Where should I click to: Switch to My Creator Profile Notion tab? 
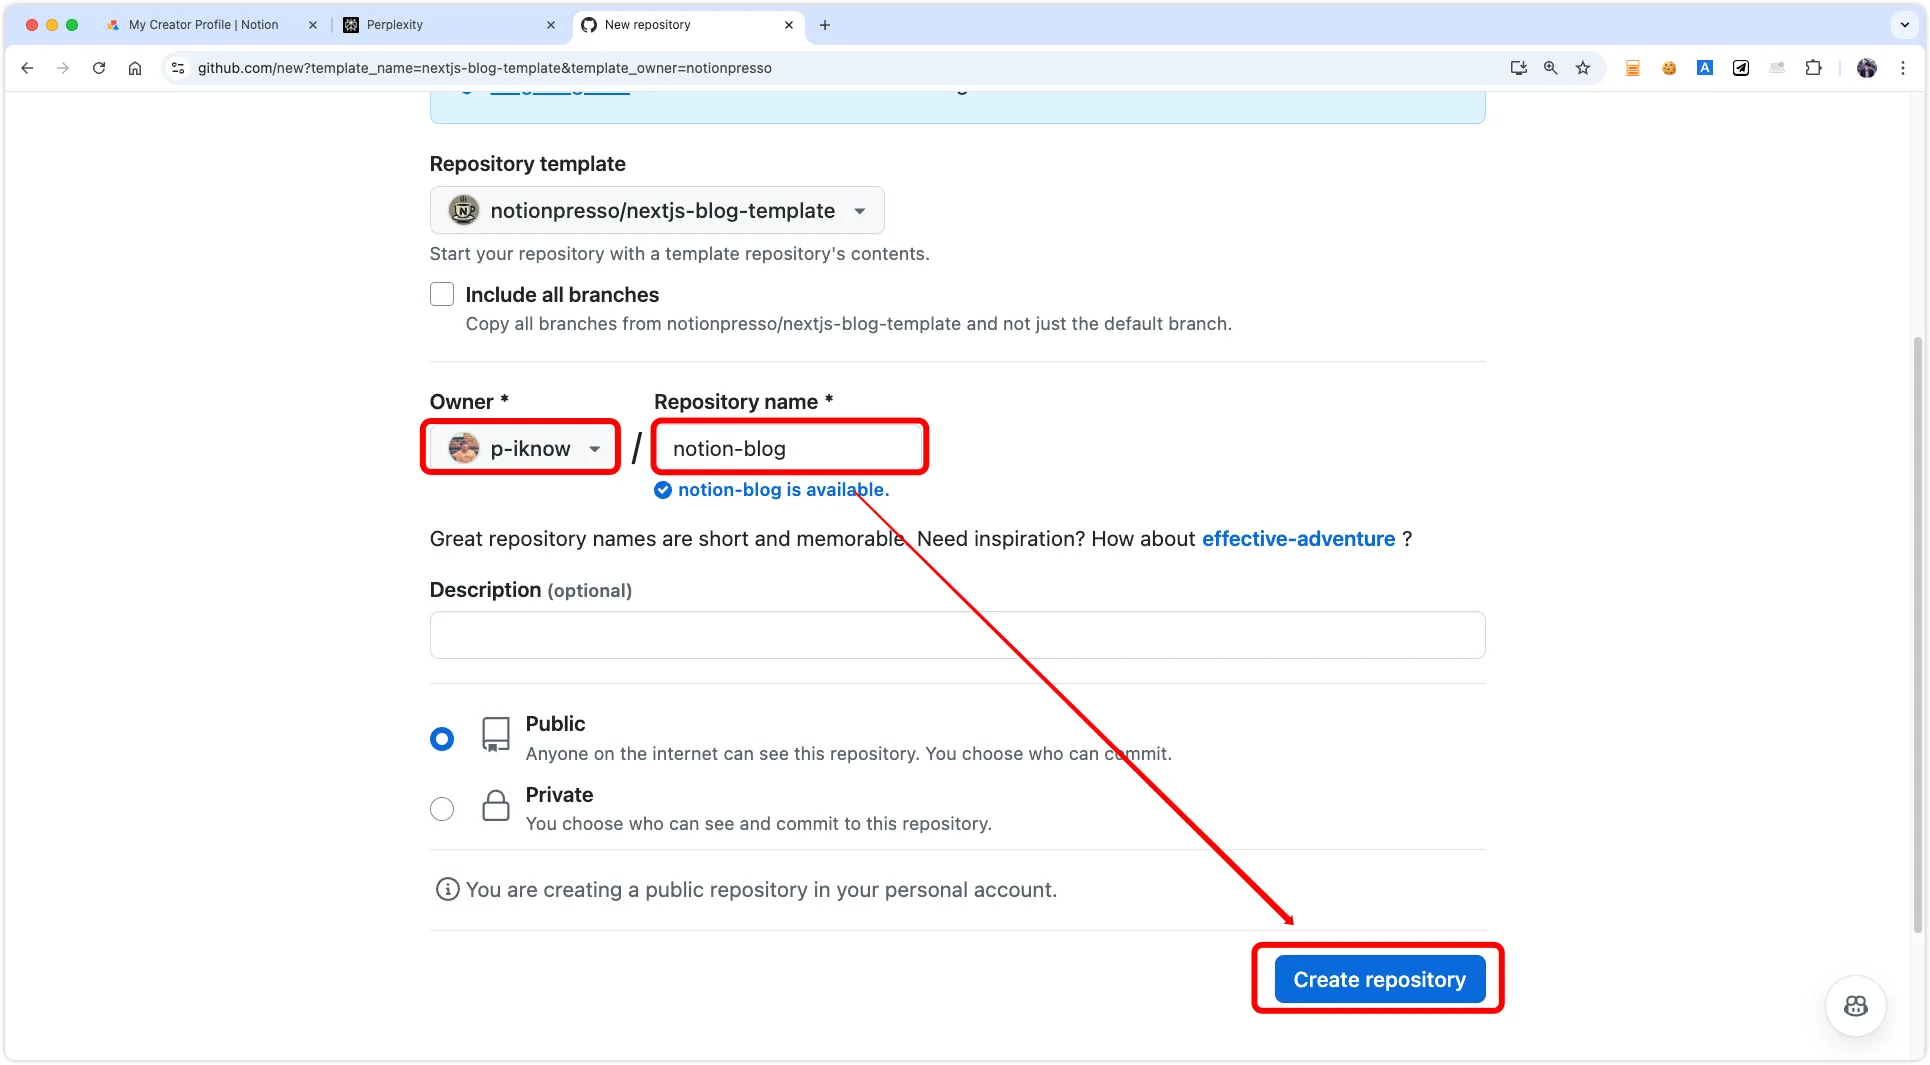(x=204, y=25)
